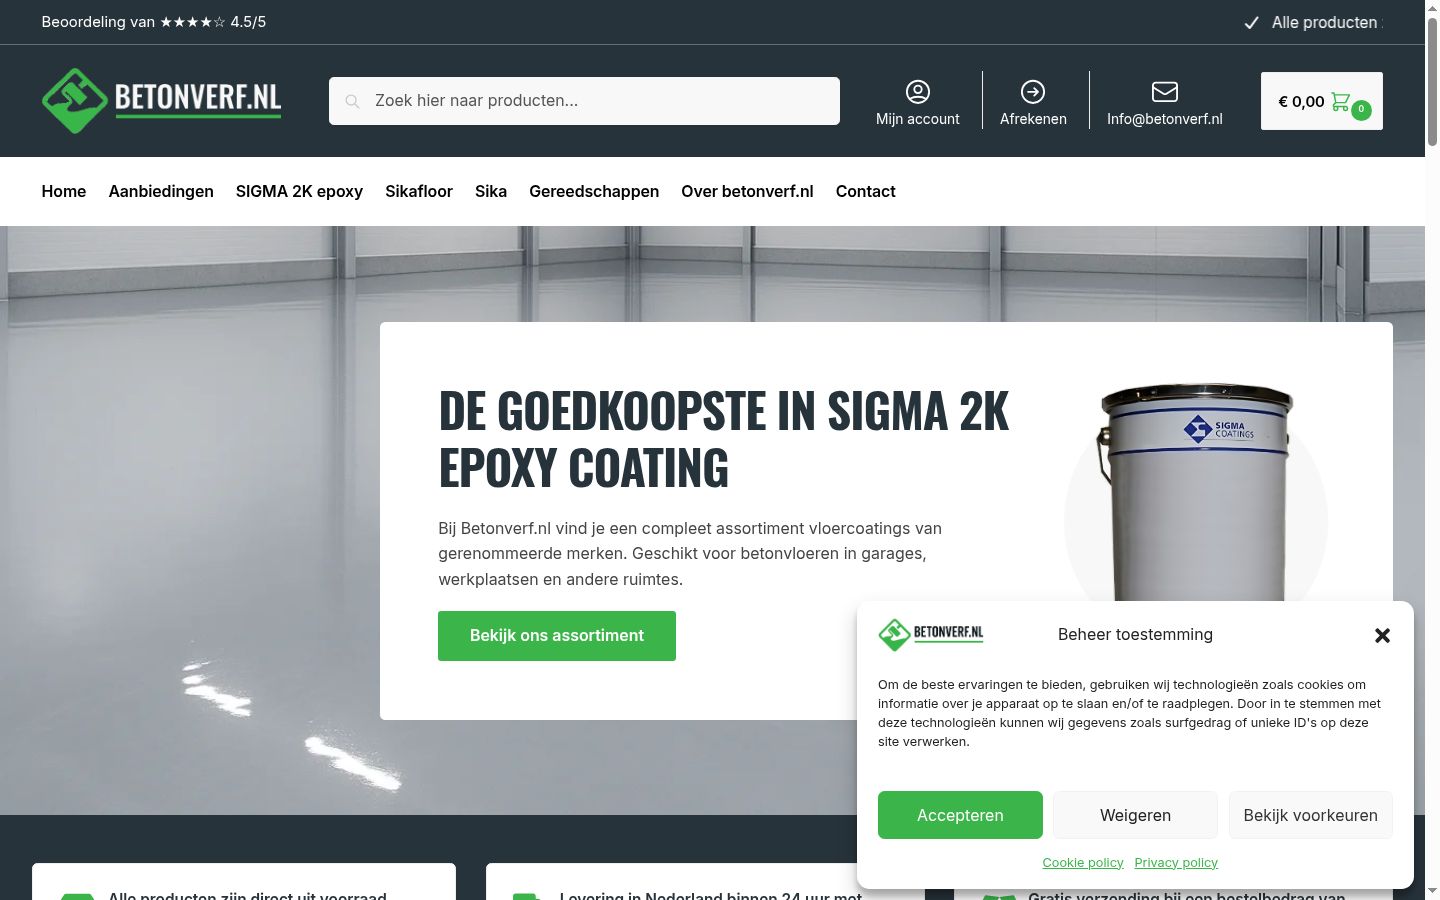1440x900 pixels.
Task: Open the shopping cart icon
Action: click(x=1341, y=101)
